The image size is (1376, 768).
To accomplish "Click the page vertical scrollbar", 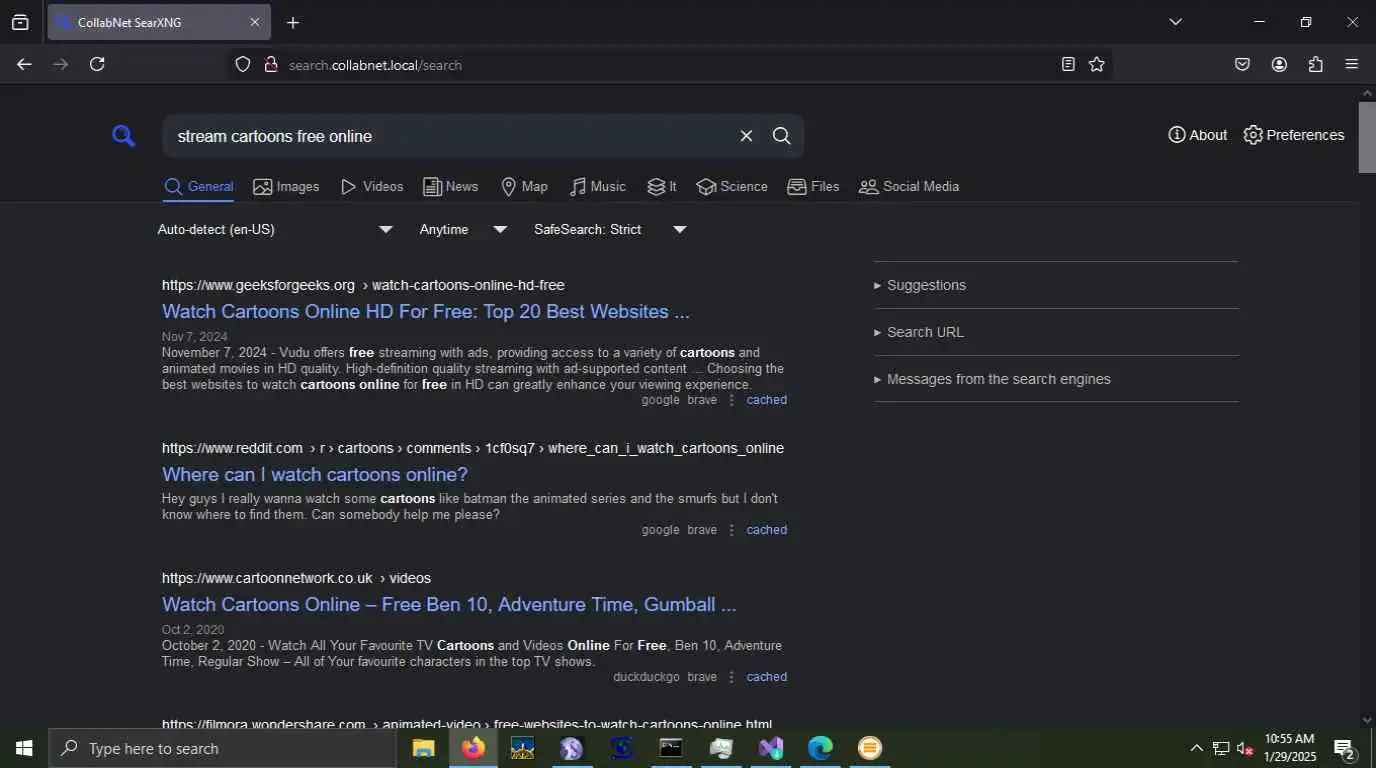I will click(1367, 136).
